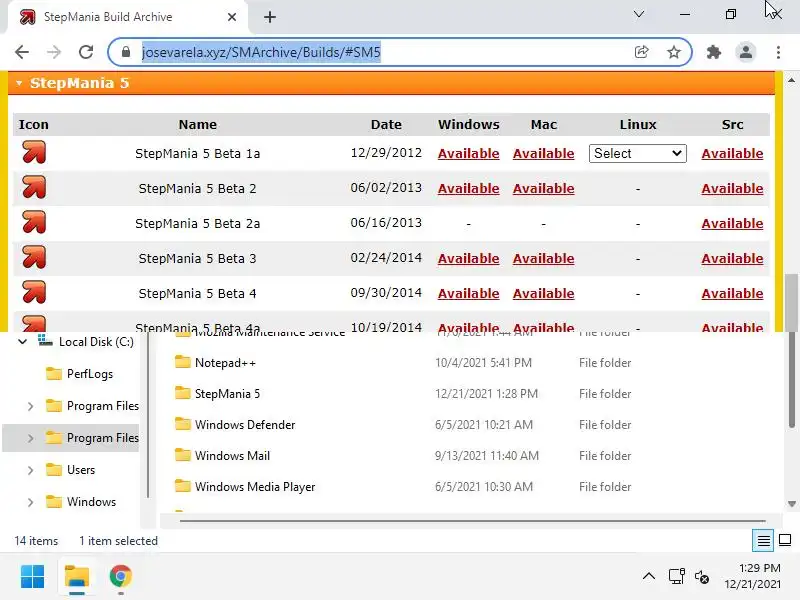Expand the Users tree node

coord(30,470)
